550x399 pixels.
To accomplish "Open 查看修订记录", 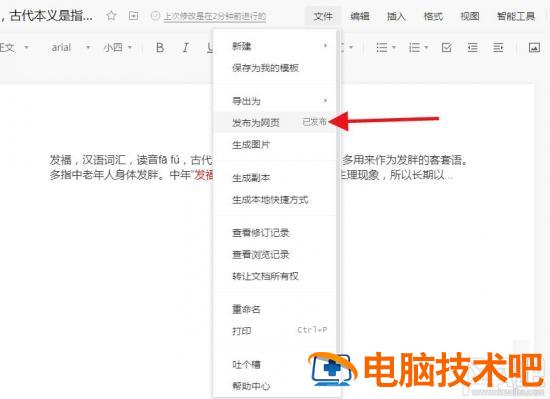I will point(275,232).
